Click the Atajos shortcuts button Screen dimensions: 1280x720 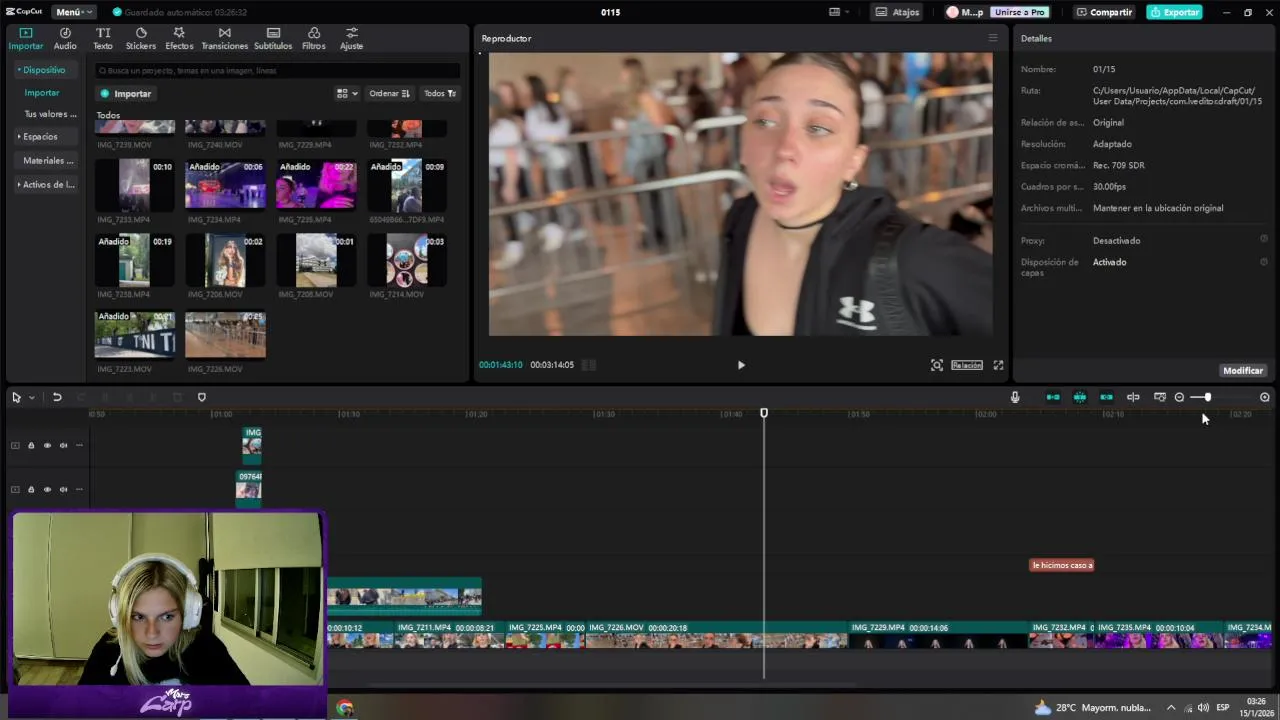tap(897, 12)
